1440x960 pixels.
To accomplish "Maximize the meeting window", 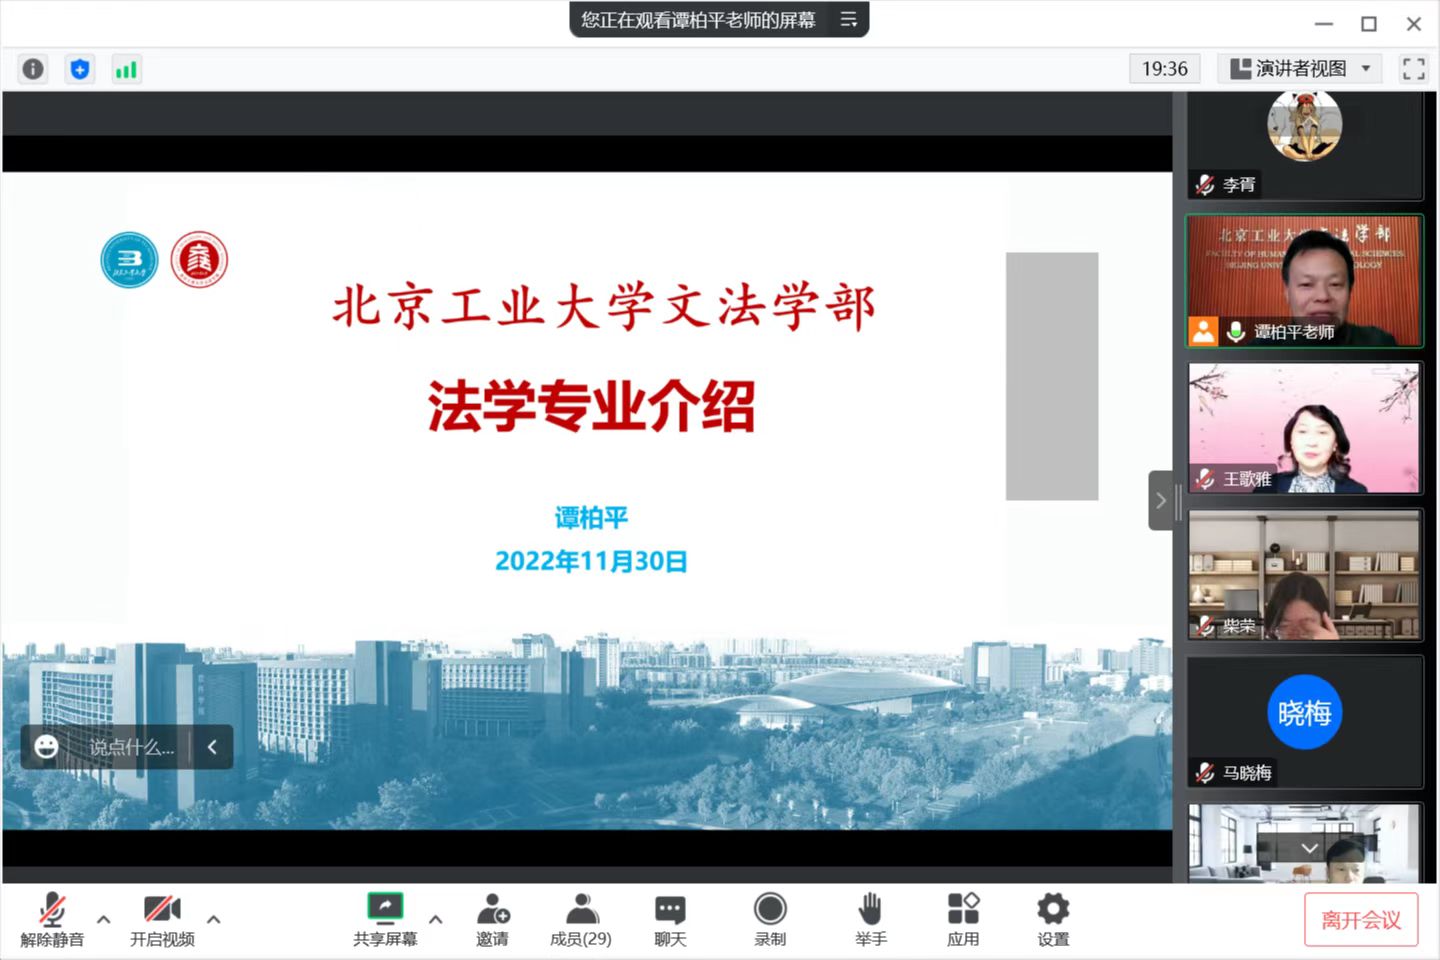I will pyautogui.click(x=1369, y=24).
